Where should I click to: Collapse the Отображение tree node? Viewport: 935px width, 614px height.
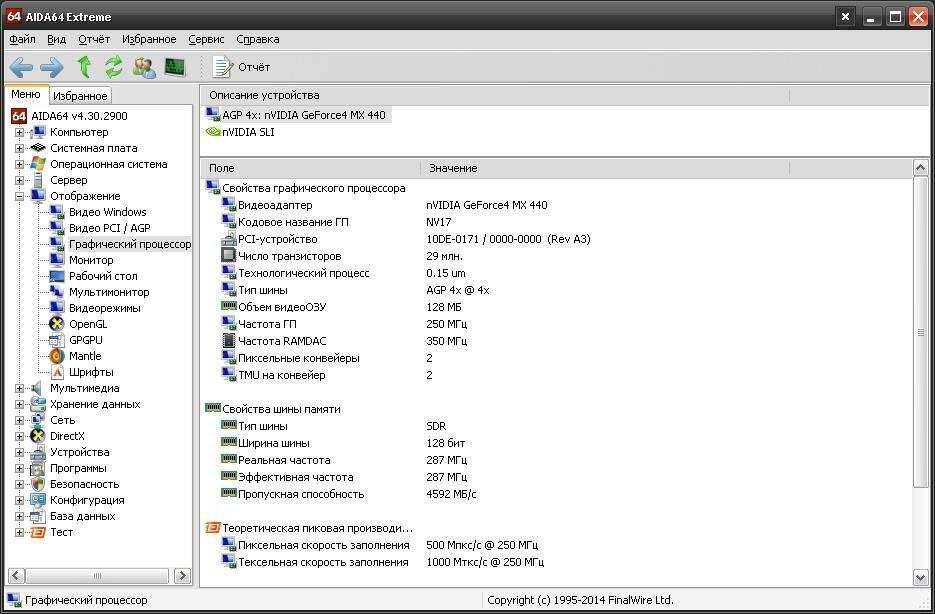click(x=19, y=196)
